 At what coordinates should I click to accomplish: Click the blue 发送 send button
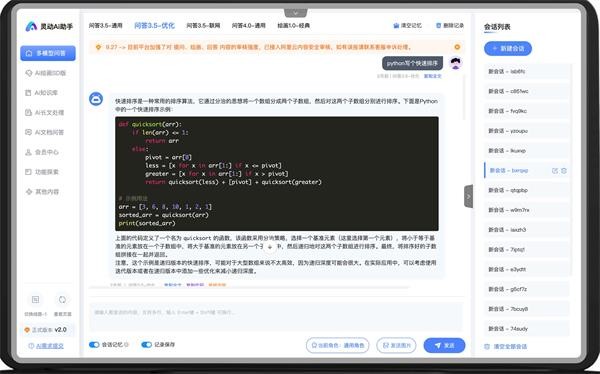(x=444, y=345)
